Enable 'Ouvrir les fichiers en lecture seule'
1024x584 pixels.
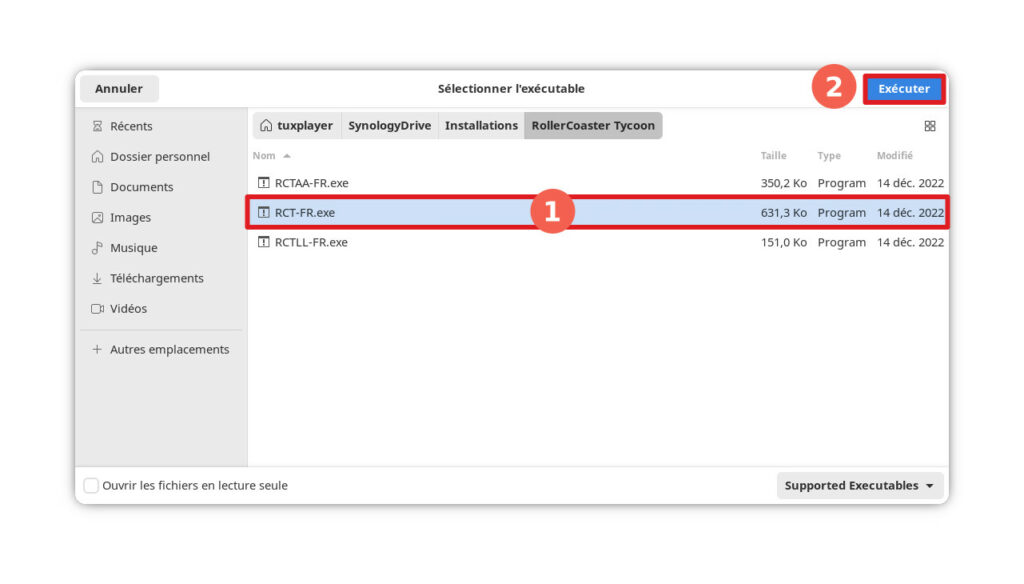(x=91, y=486)
